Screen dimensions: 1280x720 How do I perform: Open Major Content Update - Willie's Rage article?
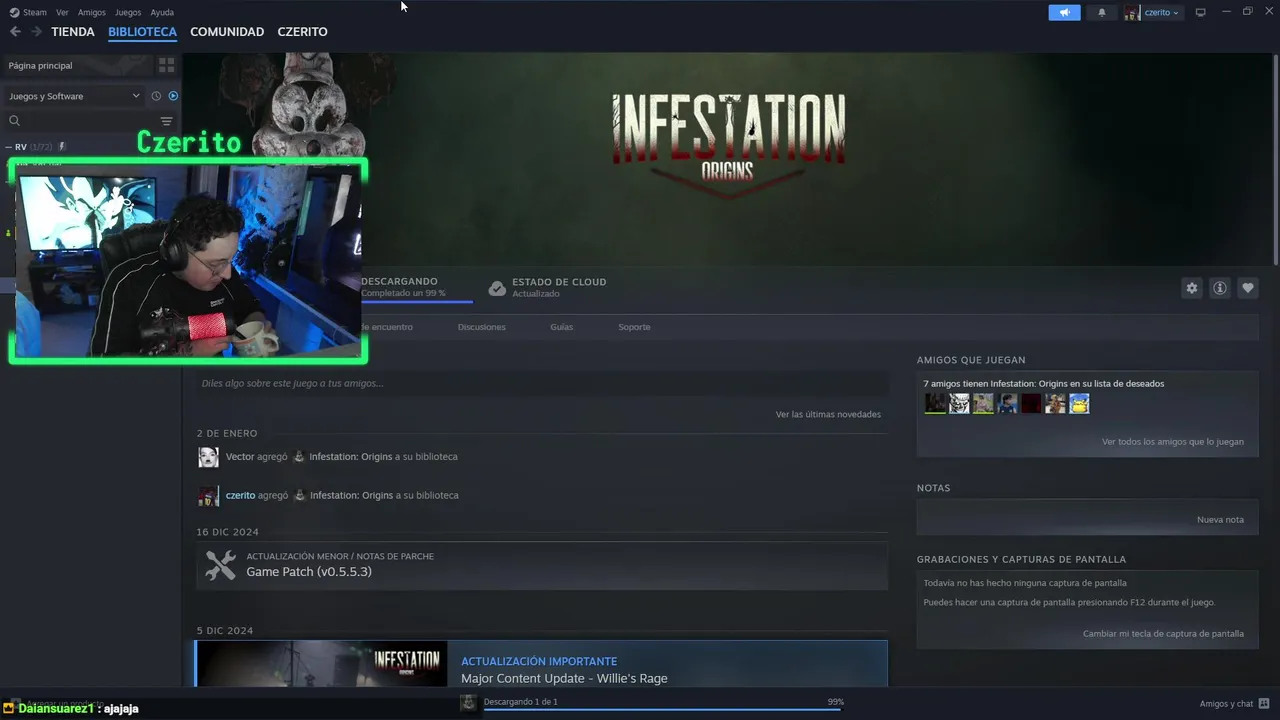click(564, 679)
